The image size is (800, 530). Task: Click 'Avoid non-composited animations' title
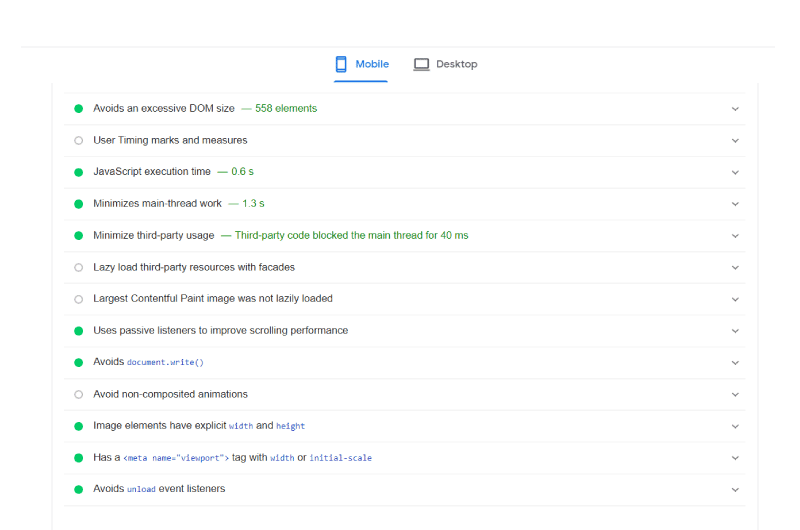pyautogui.click(x=170, y=394)
